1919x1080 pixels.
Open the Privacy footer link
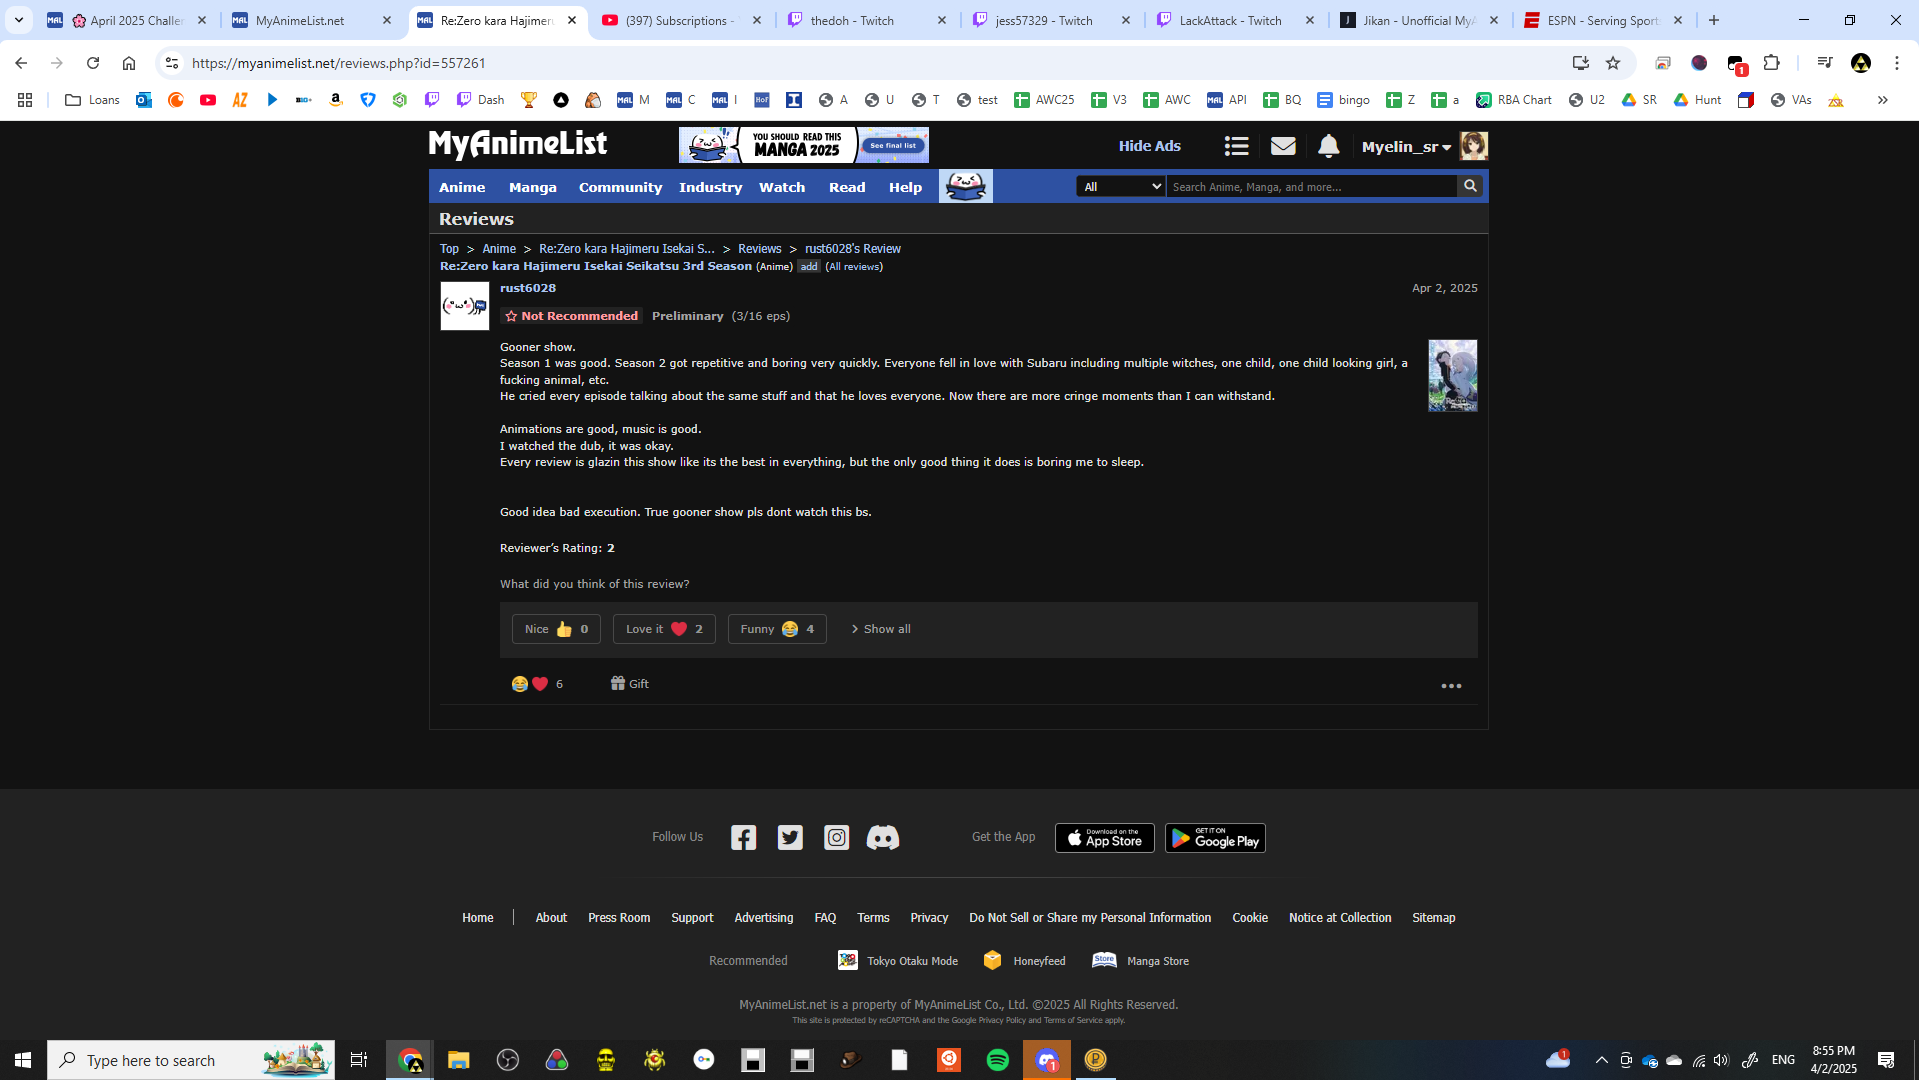[x=929, y=918]
